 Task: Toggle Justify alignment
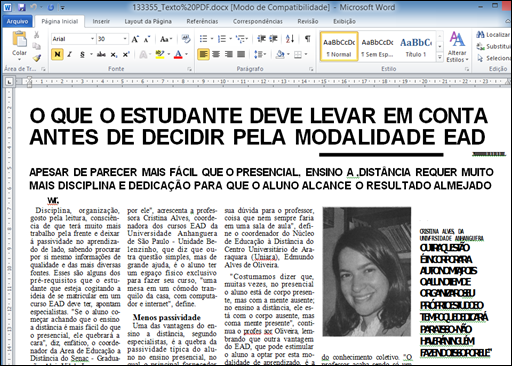241,54
